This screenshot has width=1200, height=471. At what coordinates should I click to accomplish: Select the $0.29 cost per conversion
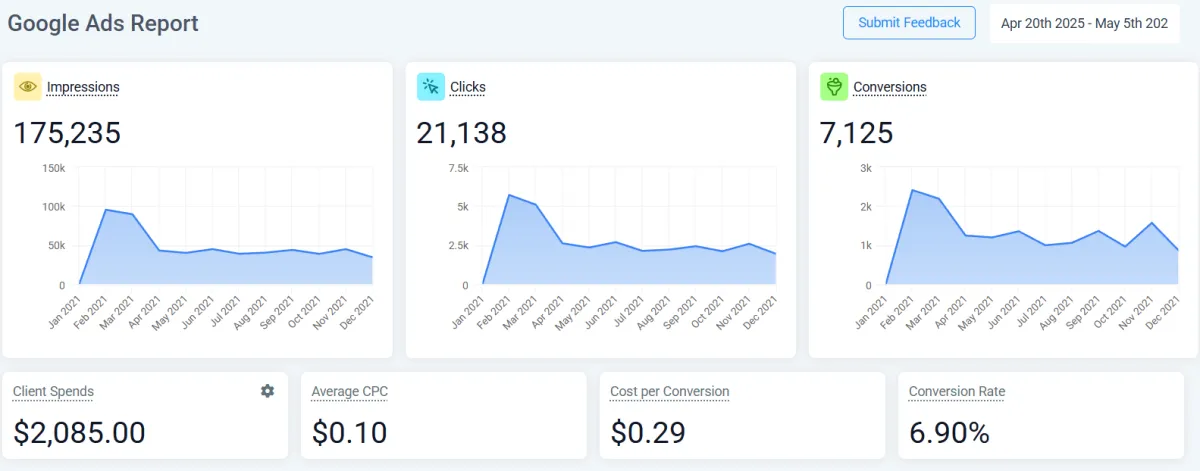648,432
